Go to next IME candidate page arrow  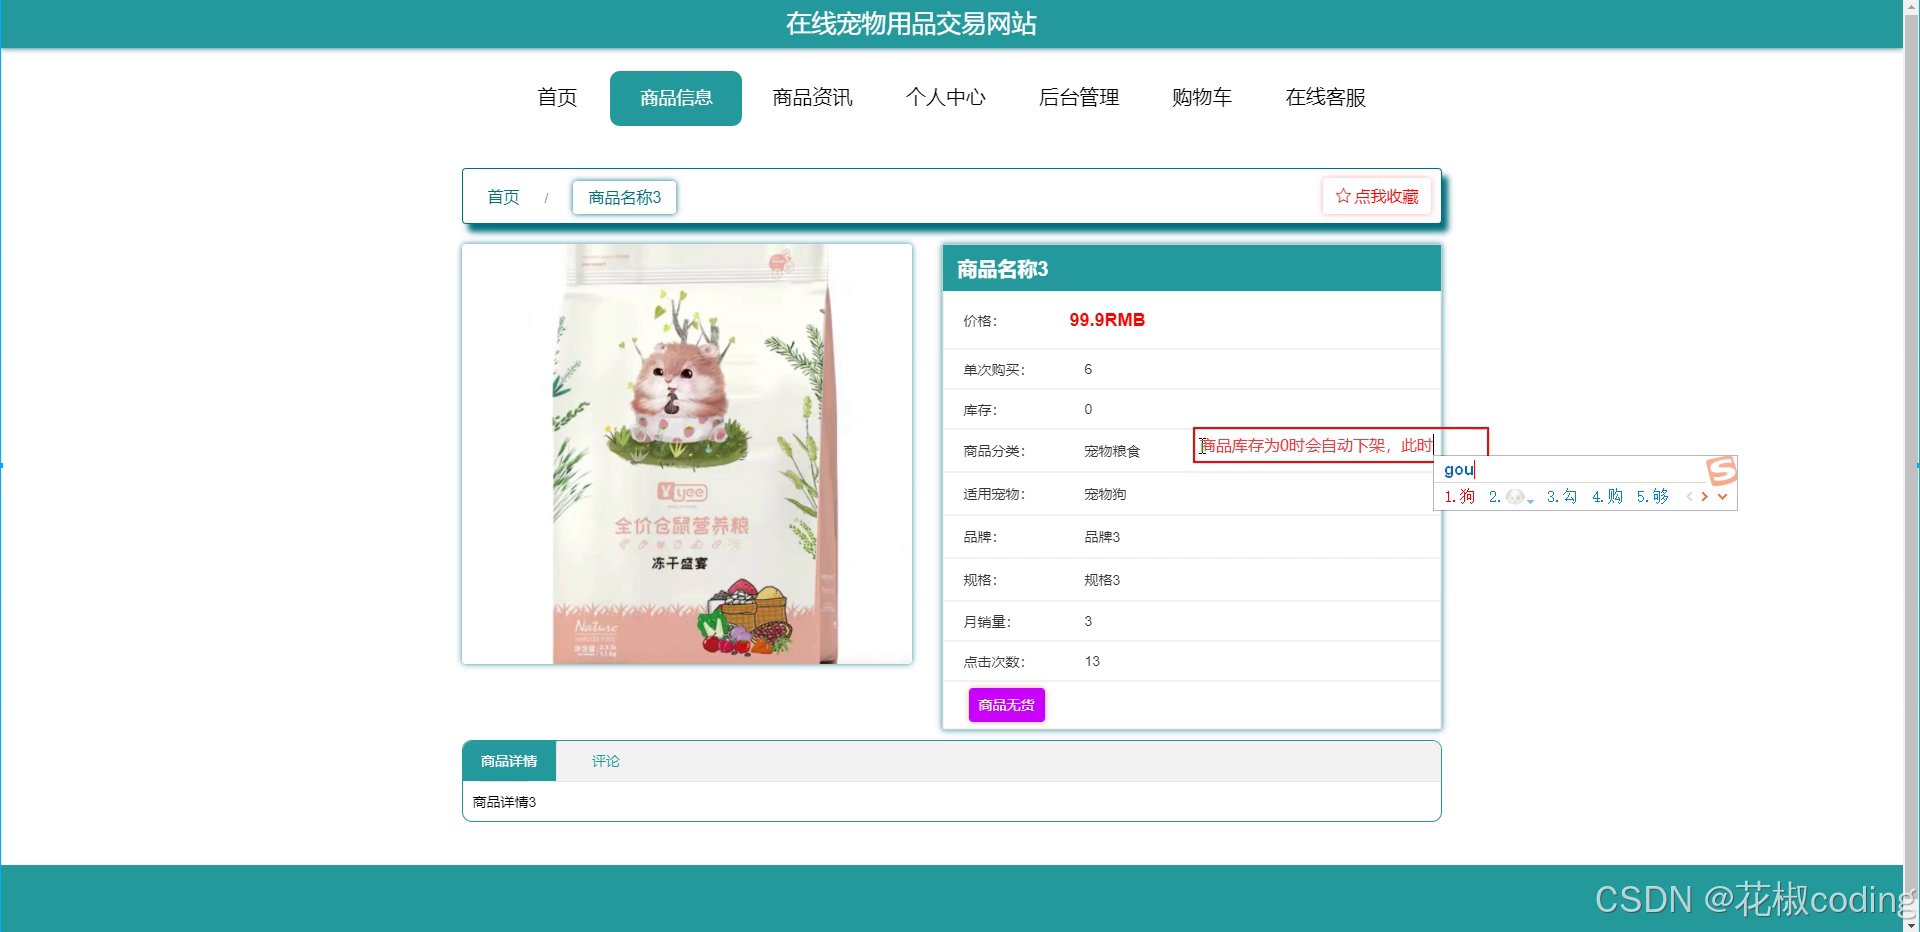point(1705,497)
